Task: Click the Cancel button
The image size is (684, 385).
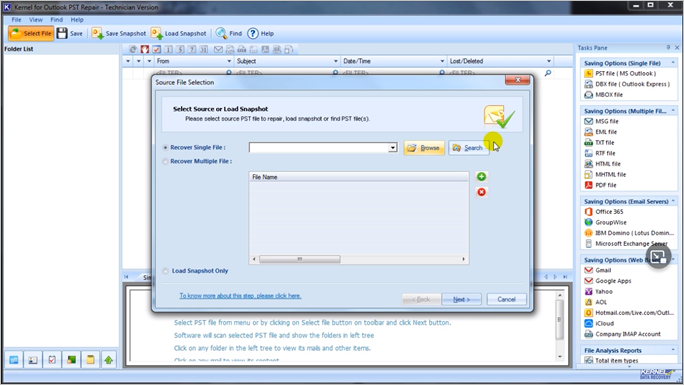Action: click(x=506, y=300)
